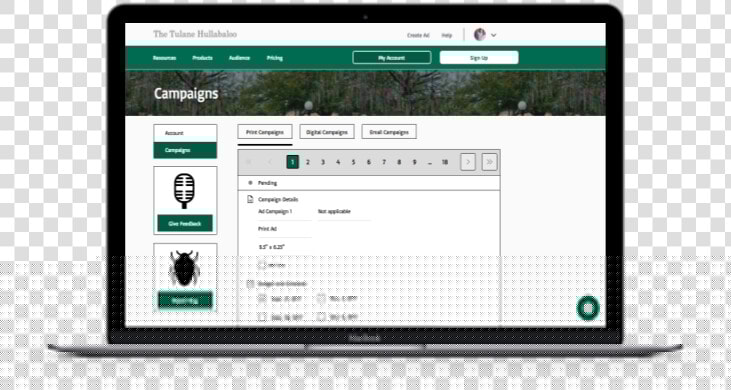Jump to last page double-arrow button
The height and width of the screenshot is (390, 731).
(490, 162)
